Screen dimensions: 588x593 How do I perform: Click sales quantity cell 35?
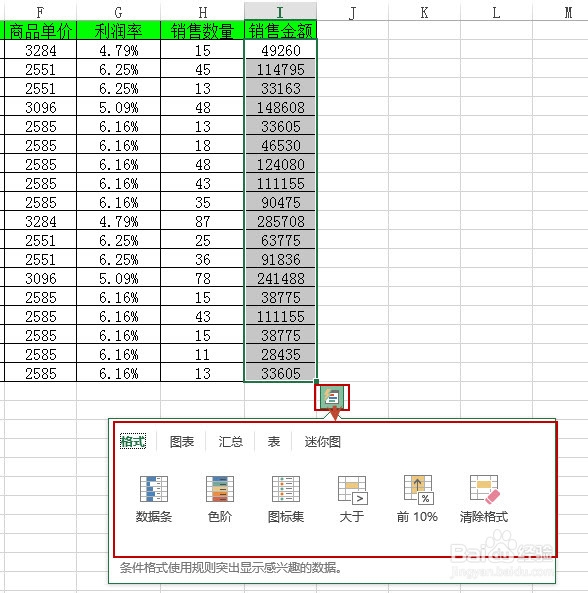pyautogui.click(x=202, y=202)
